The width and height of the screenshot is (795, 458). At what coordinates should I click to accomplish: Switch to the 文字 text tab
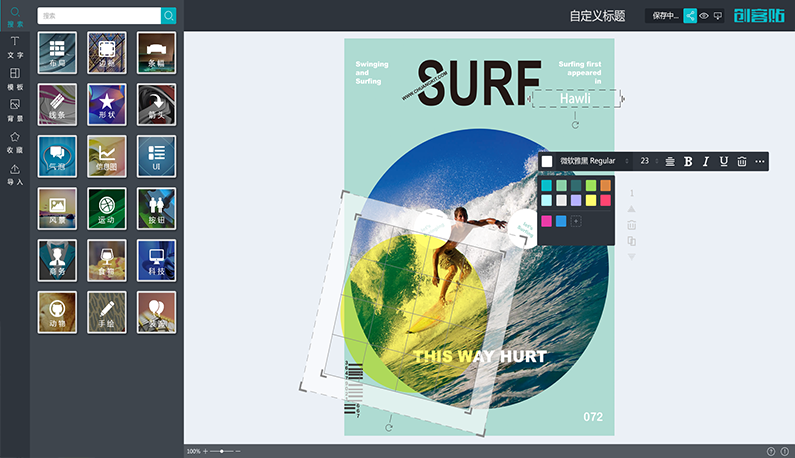click(x=14, y=47)
